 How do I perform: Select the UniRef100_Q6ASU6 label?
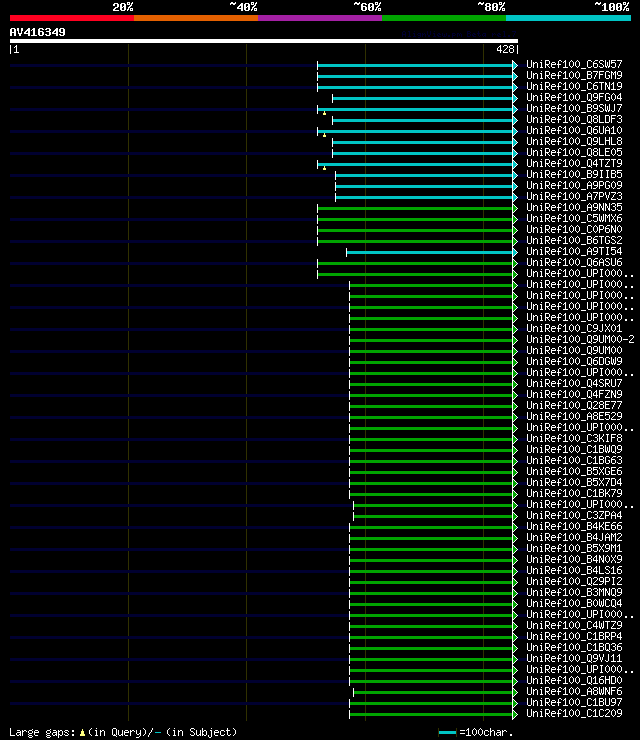tap(574, 262)
